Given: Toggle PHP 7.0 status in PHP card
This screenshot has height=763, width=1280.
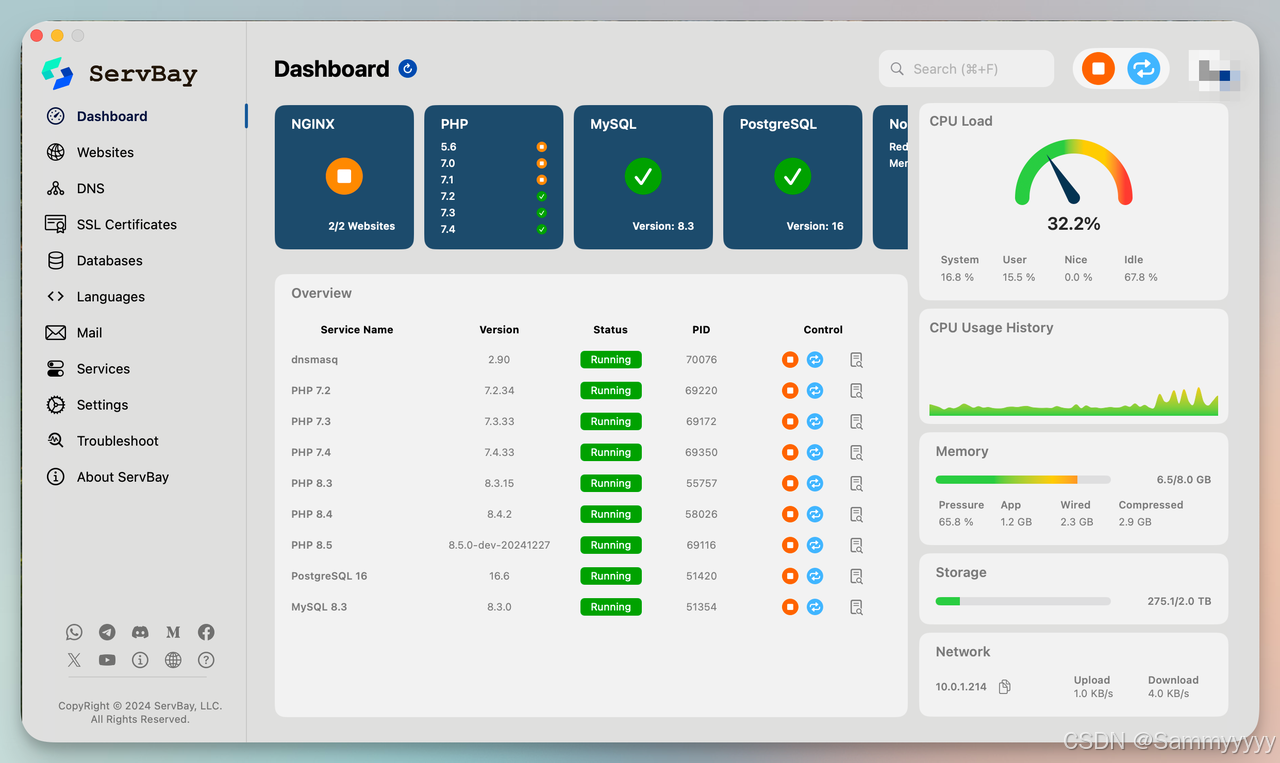Looking at the screenshot, I should coord(542,163).
